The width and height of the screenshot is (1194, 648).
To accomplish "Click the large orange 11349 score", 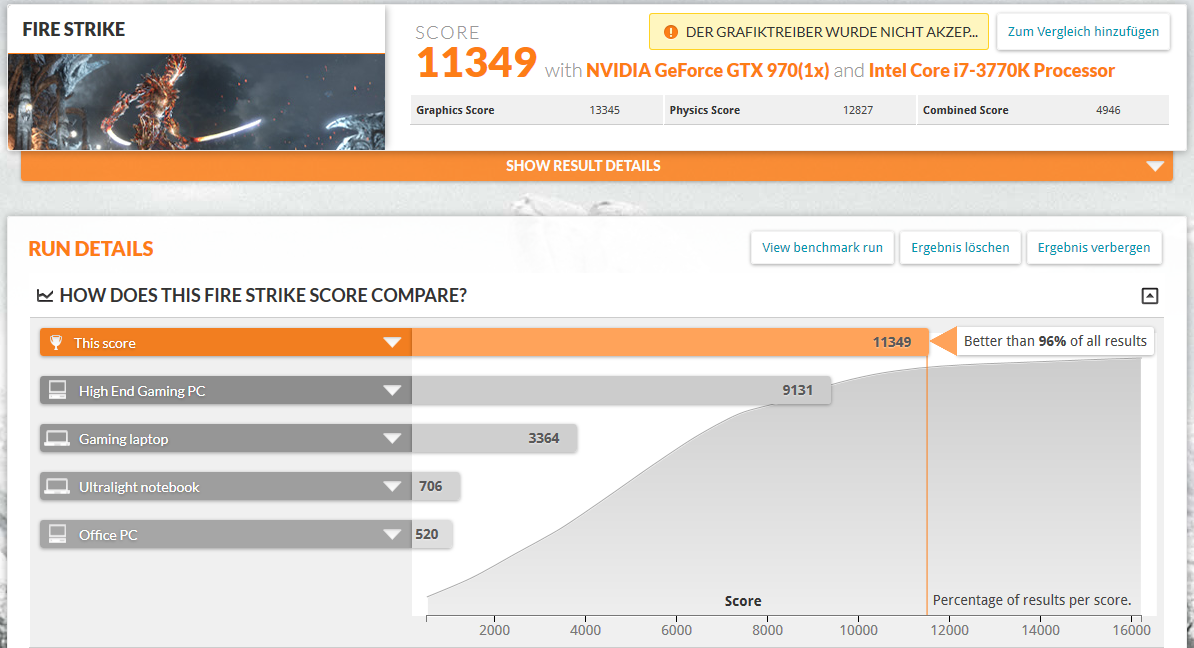I will tap(477, 62).
